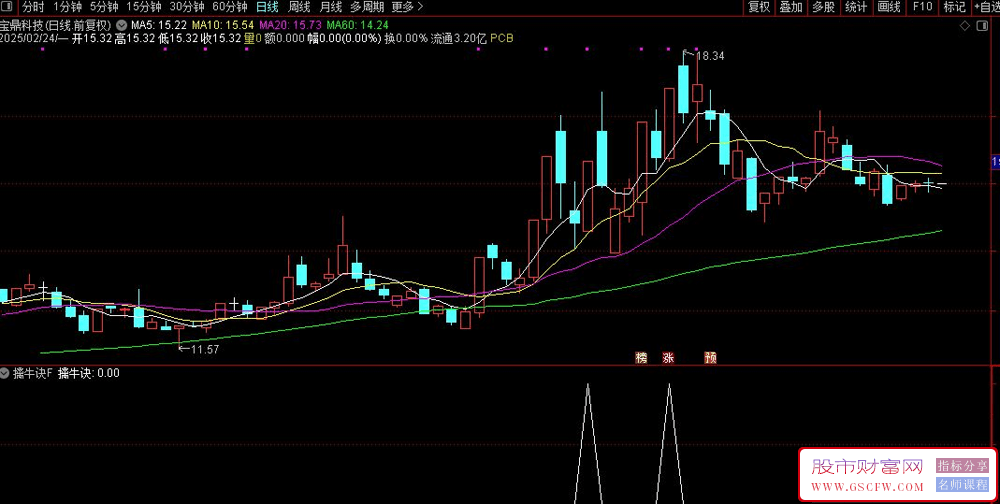Add stock to 自选 watchlist
The height and width of the screenshot is (504, 1000).
pyautogui.click(x=987, y=7)
